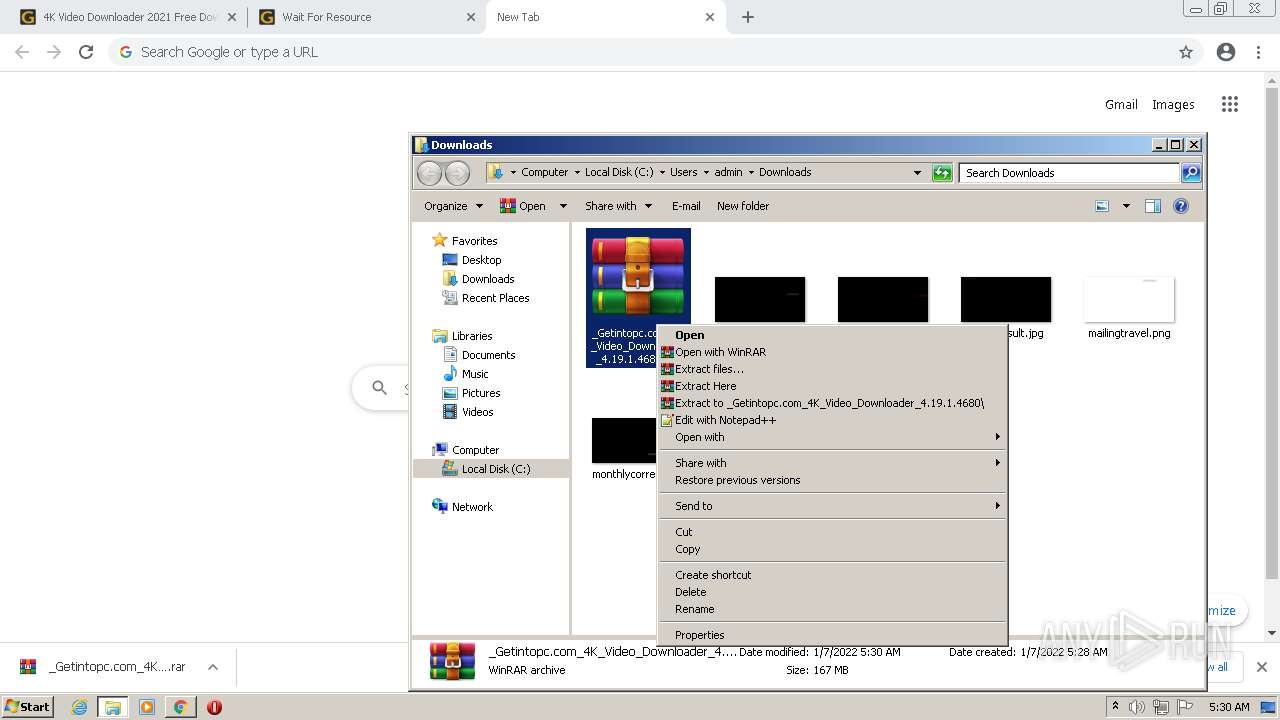Click in the Search Downloads field
The width and height of the screenshot is (1280, 720).
1068,173
